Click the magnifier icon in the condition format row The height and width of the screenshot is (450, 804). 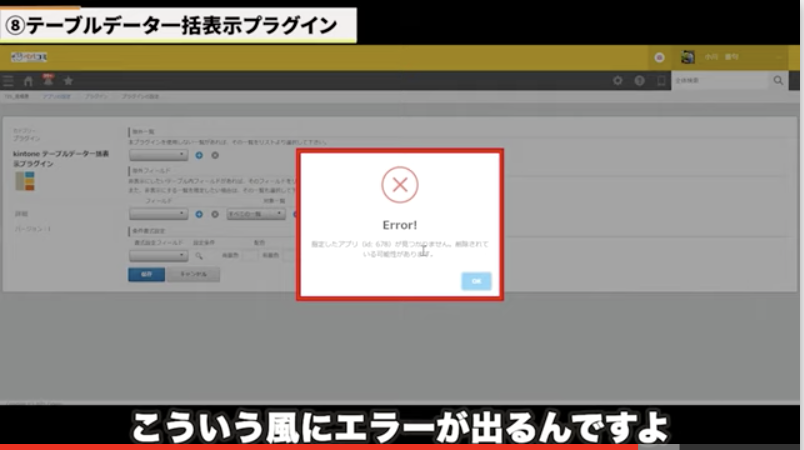[200, 256]
